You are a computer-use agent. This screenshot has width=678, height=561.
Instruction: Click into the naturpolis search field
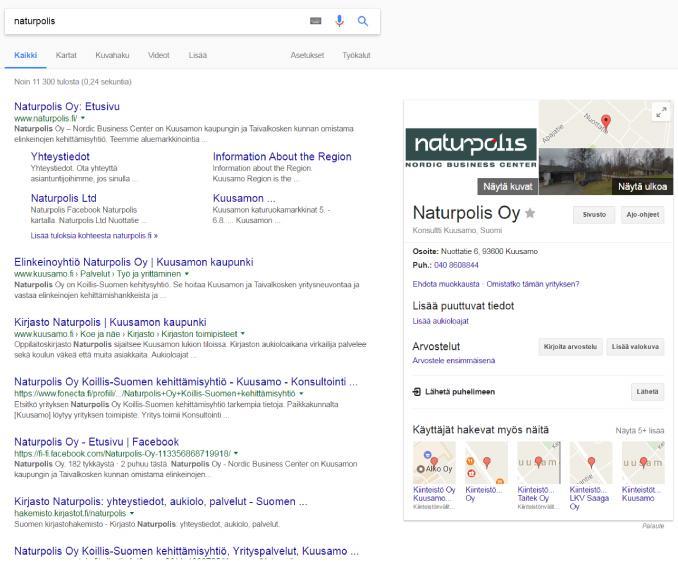coord(156,21)
